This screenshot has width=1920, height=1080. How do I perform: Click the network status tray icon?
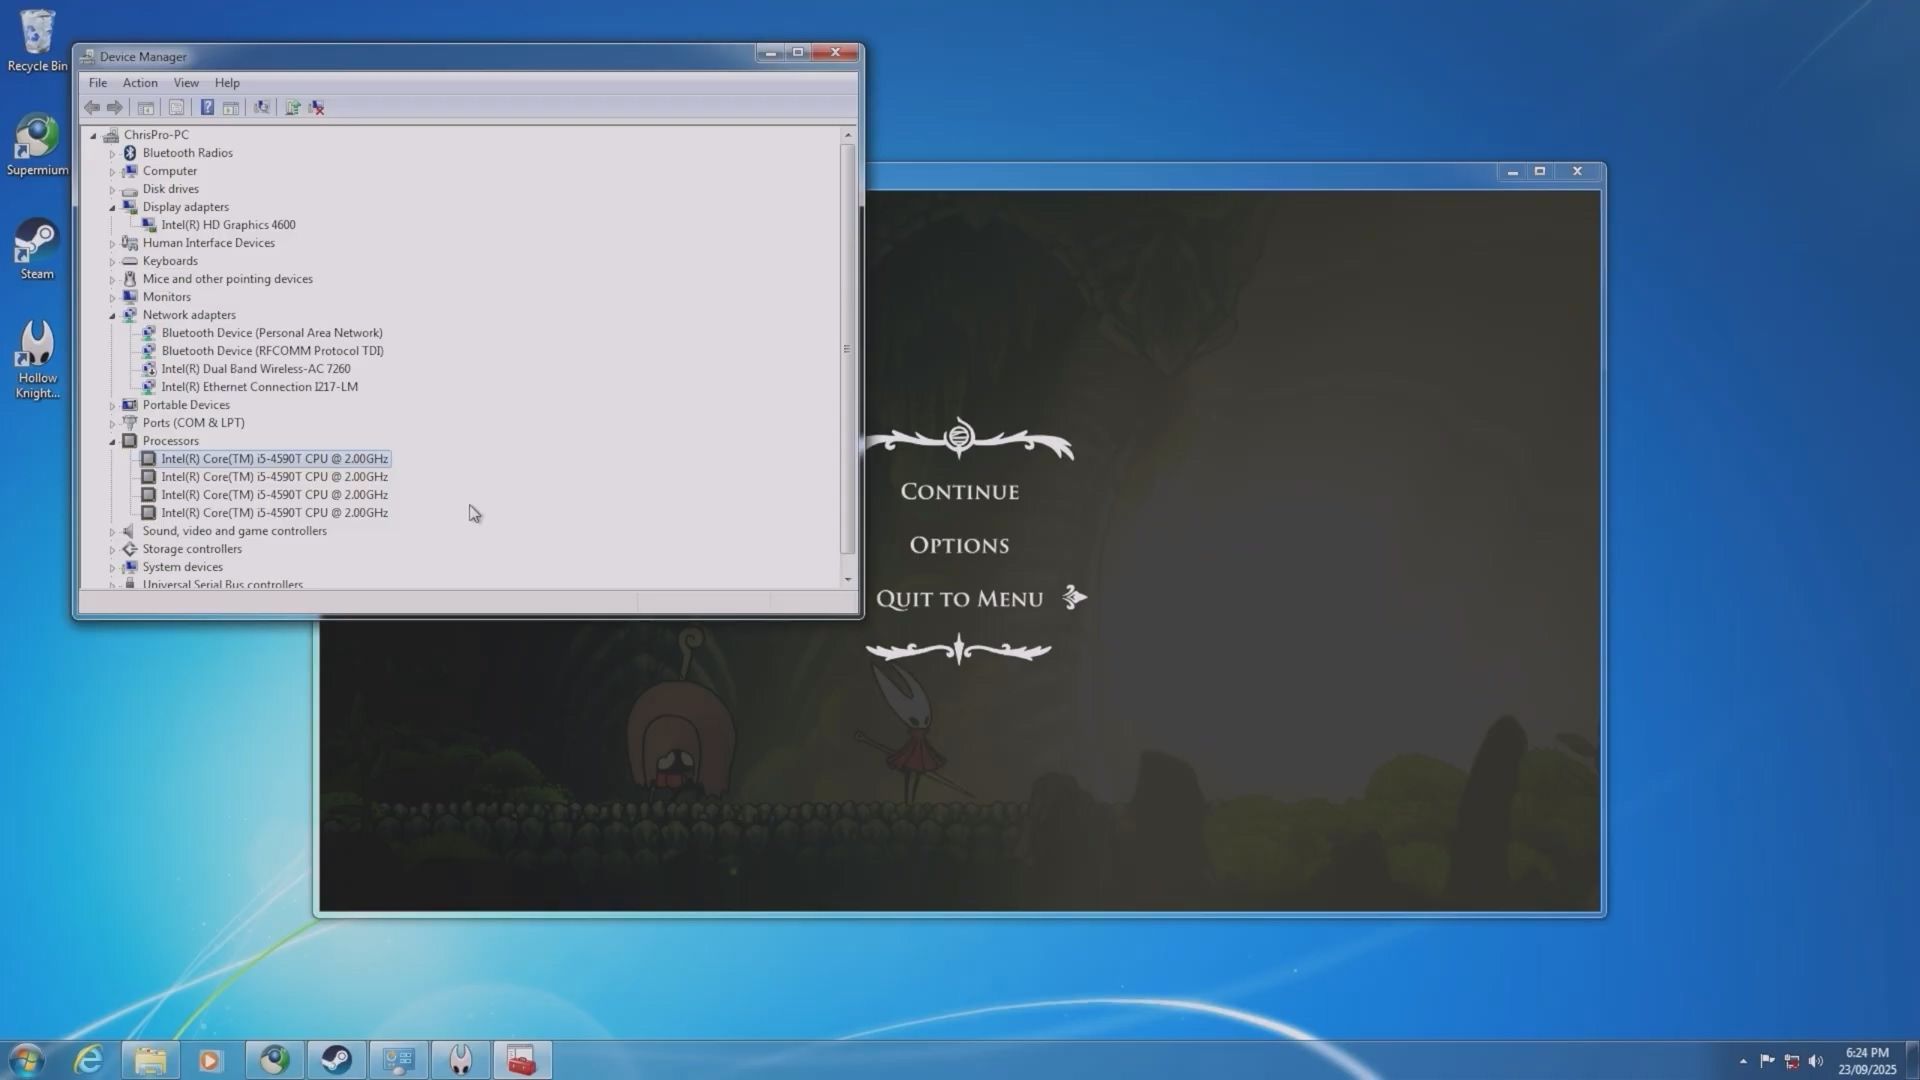(1792, 1061)
